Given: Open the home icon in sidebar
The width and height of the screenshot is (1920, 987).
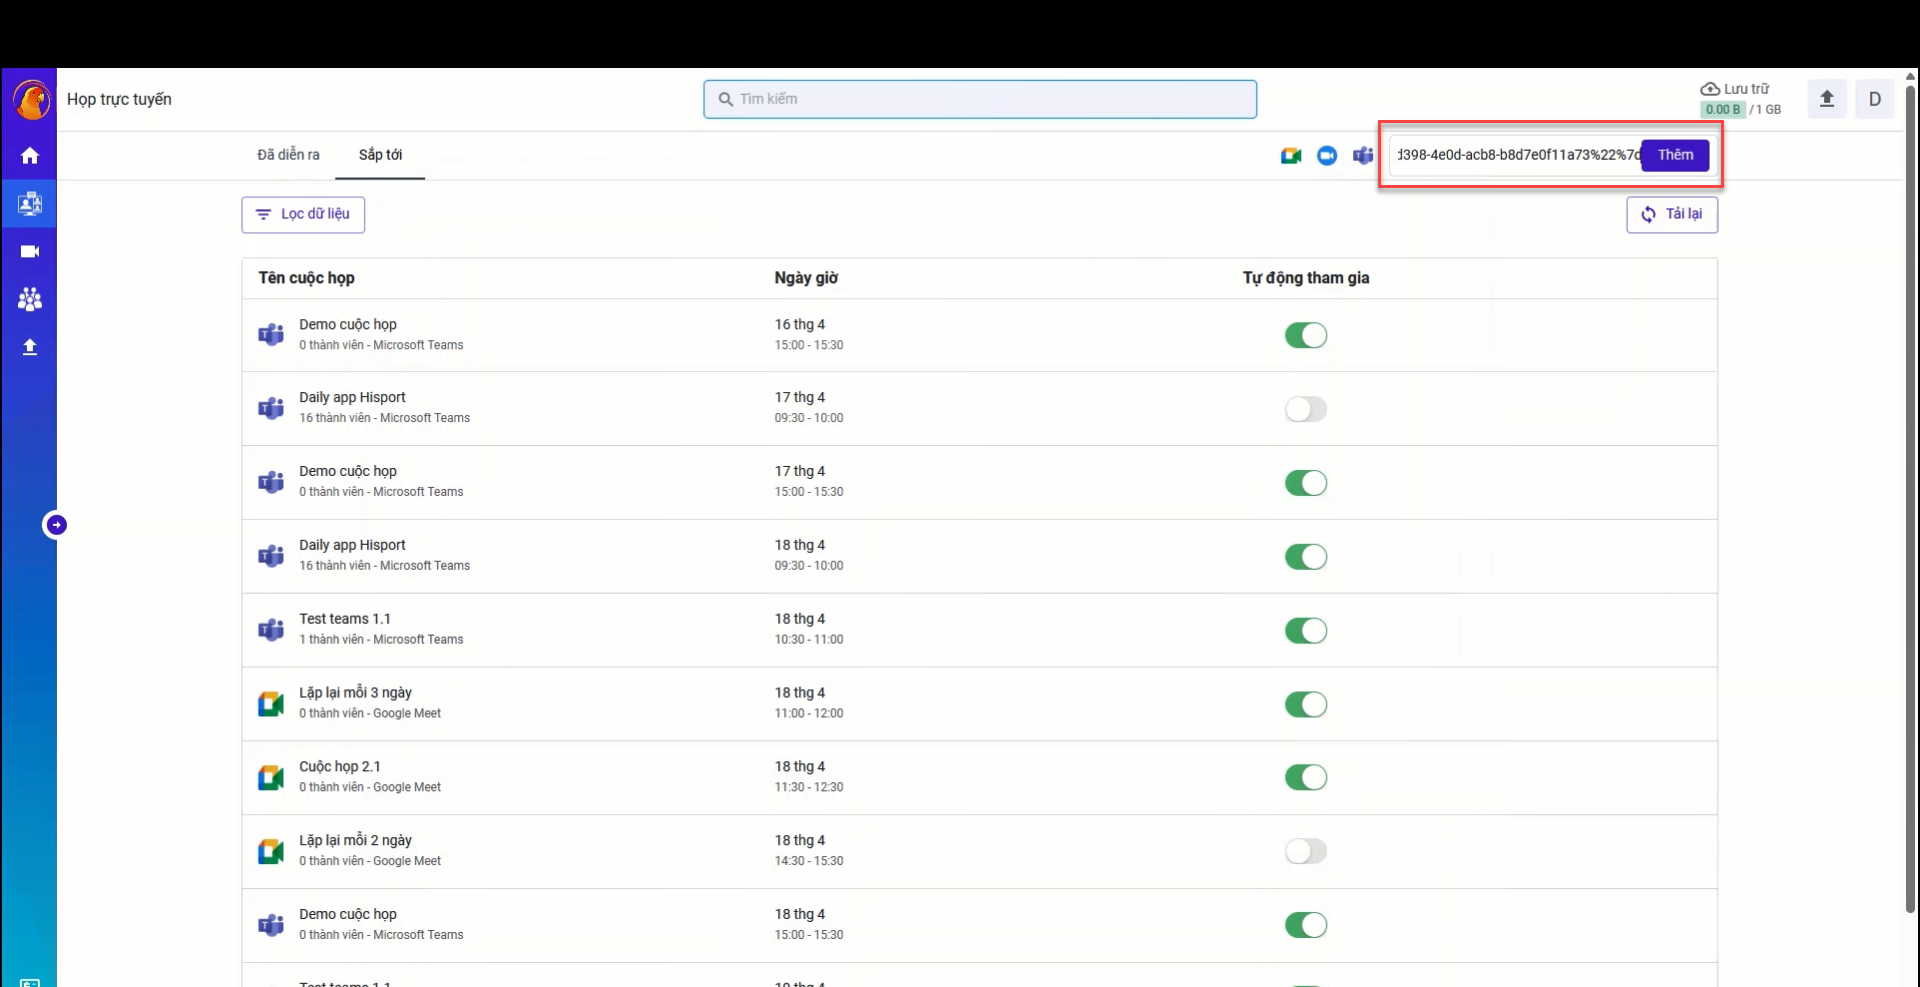Looking at the screenshot, I should click(30, 156).
